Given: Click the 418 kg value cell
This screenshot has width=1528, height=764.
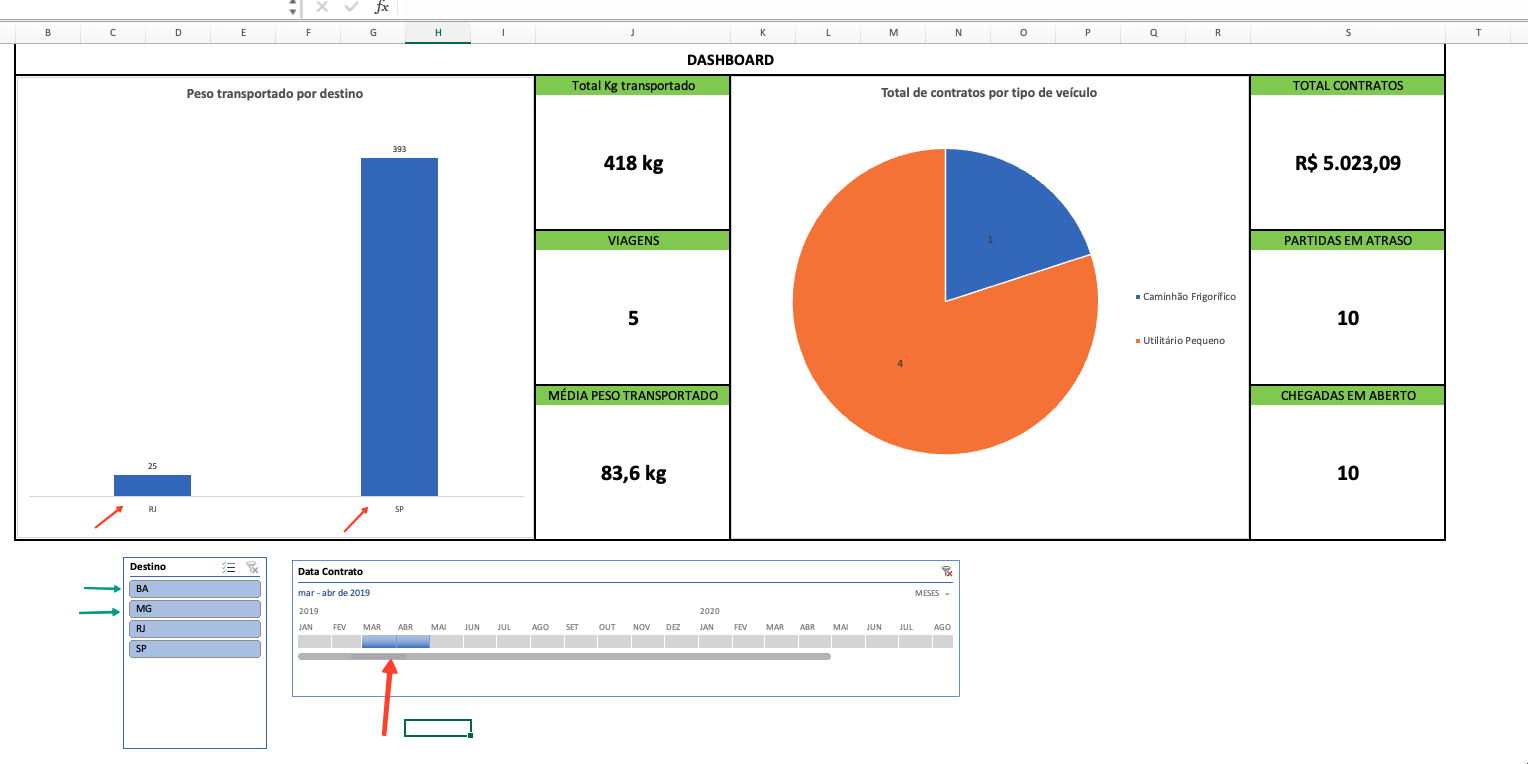Looking at the screenshot, I should pos(633,163).
